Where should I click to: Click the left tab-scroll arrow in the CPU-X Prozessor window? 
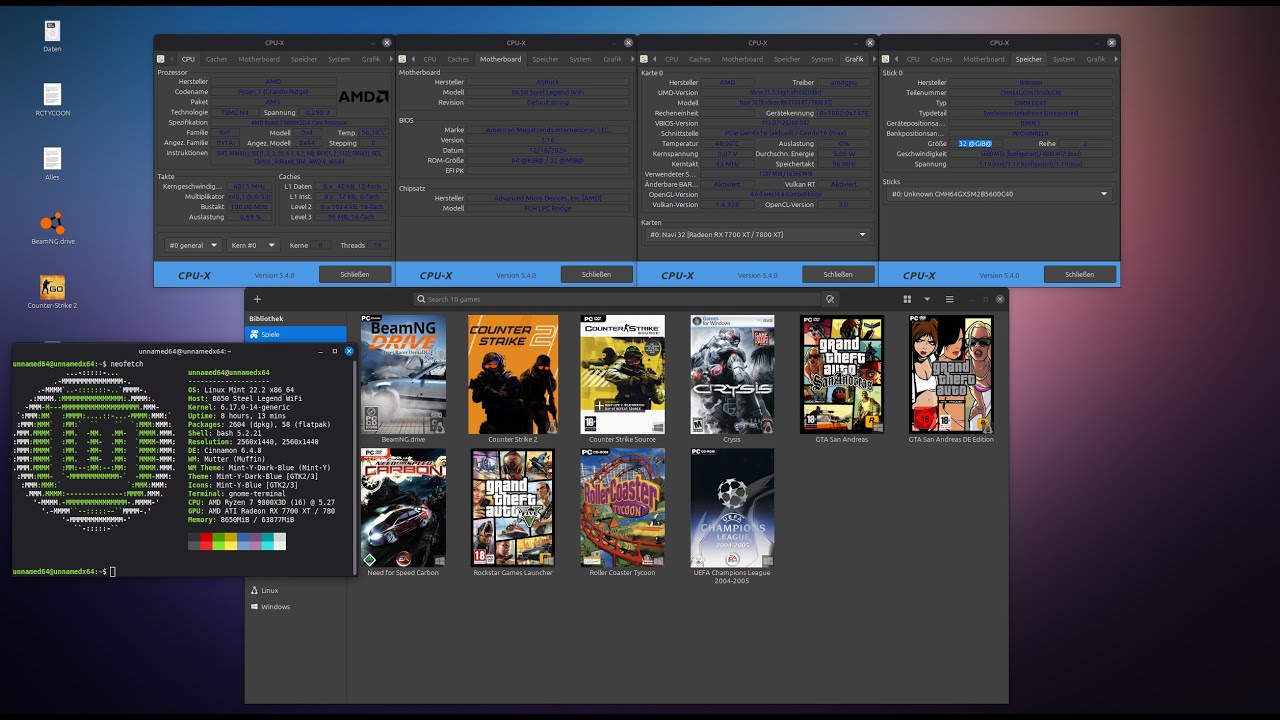(171, 59)
